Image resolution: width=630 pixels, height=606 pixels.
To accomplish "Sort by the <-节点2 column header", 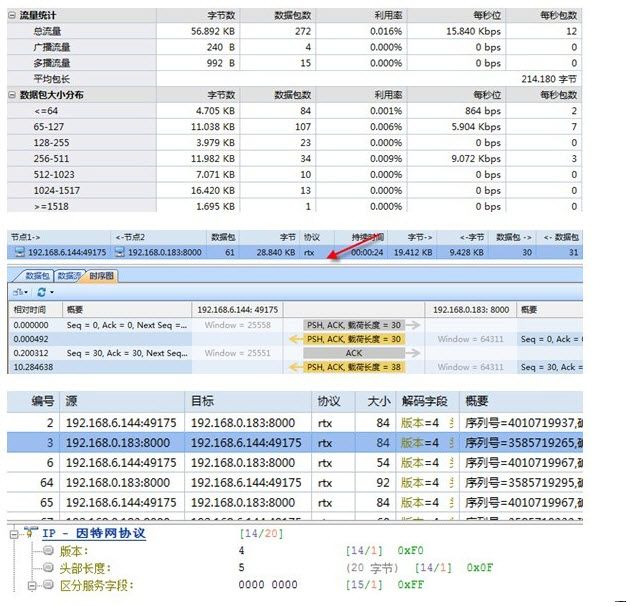I will point(159,237).
